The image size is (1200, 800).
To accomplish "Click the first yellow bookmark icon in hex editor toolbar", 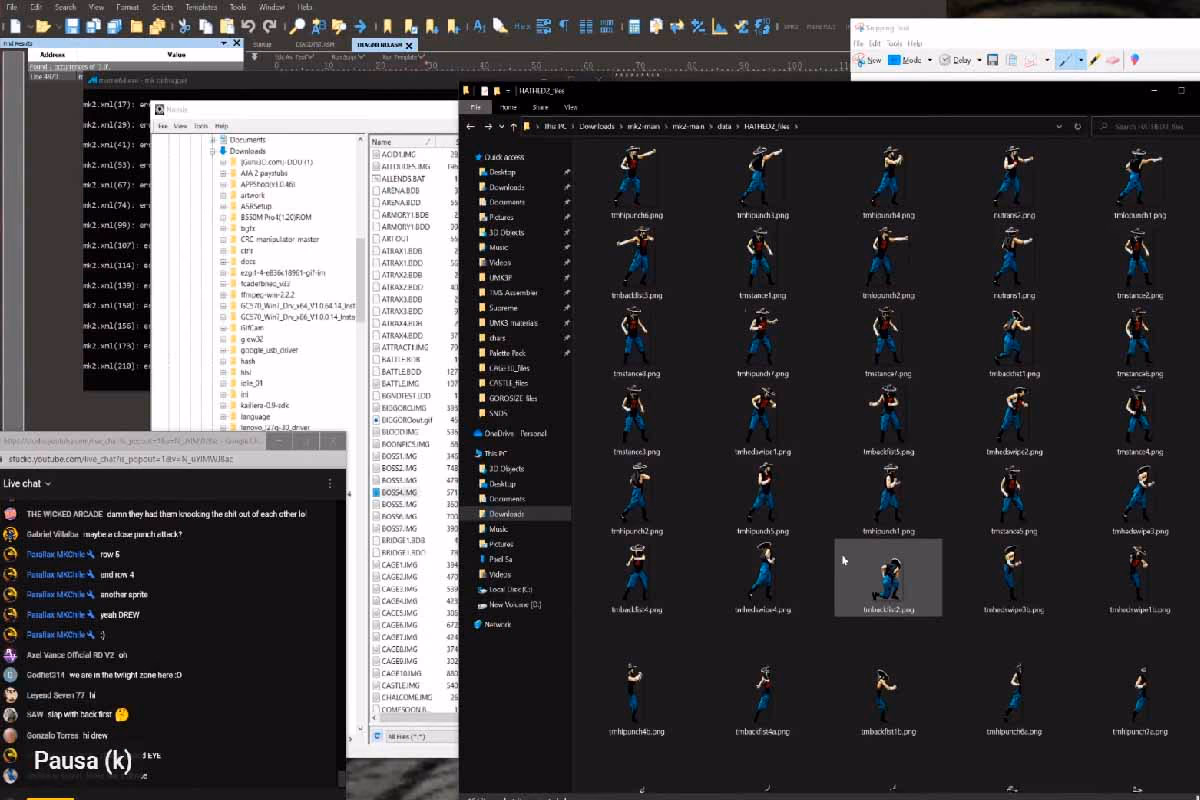I will [x=386, y=27].
